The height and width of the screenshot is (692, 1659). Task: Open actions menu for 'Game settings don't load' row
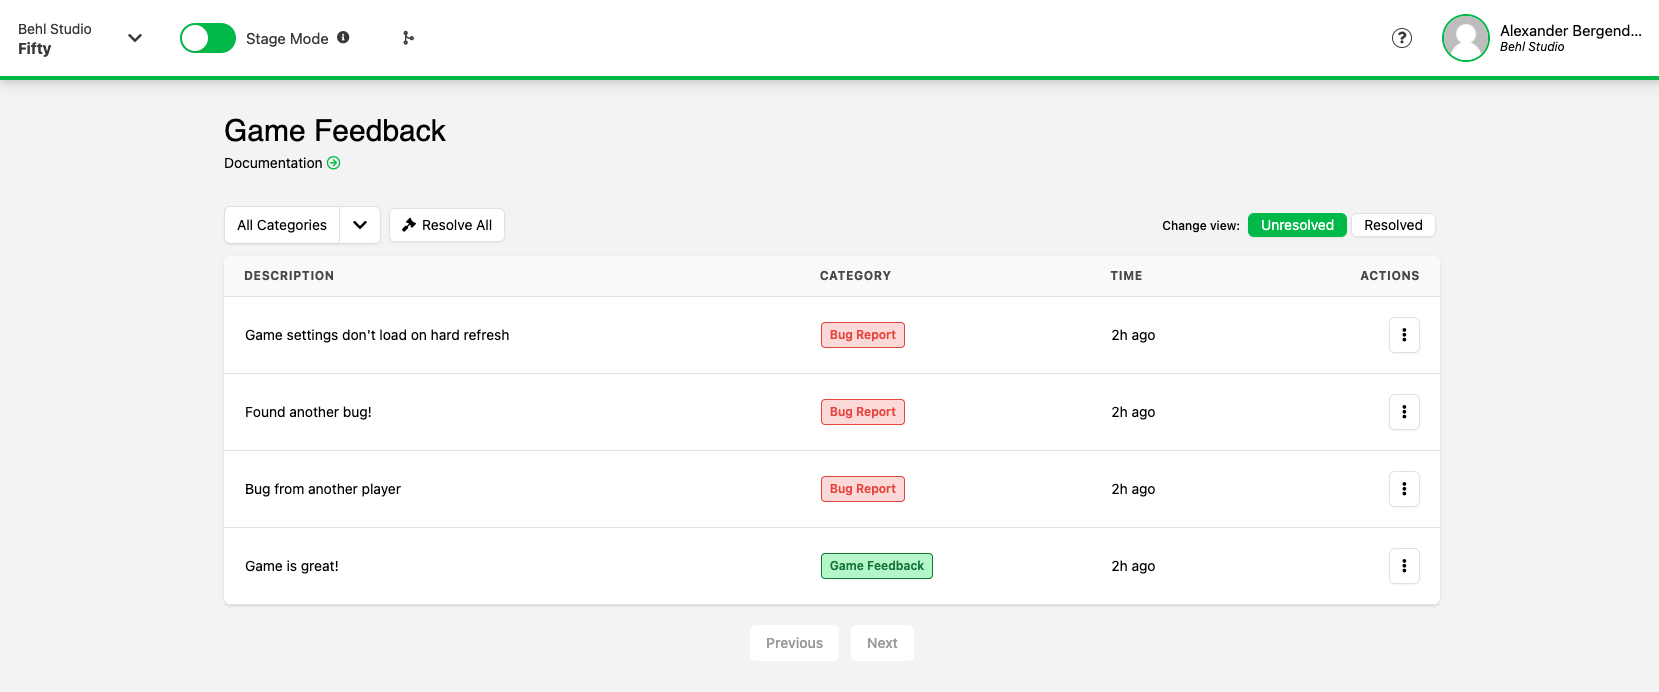(x=1404, y=335)
